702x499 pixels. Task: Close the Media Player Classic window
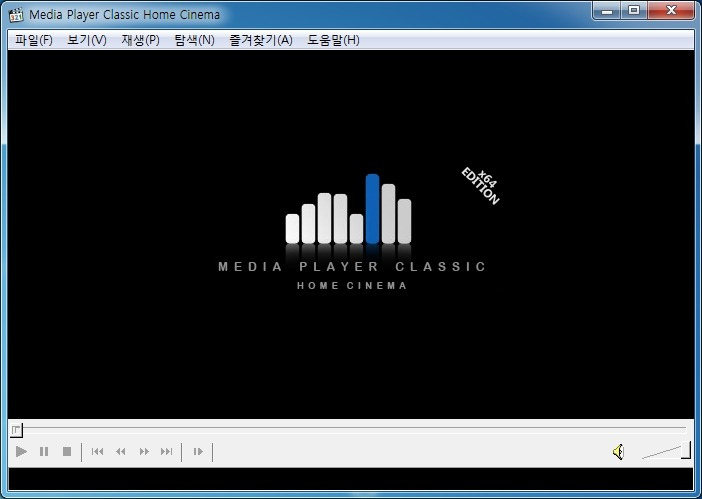coord(671,11)
